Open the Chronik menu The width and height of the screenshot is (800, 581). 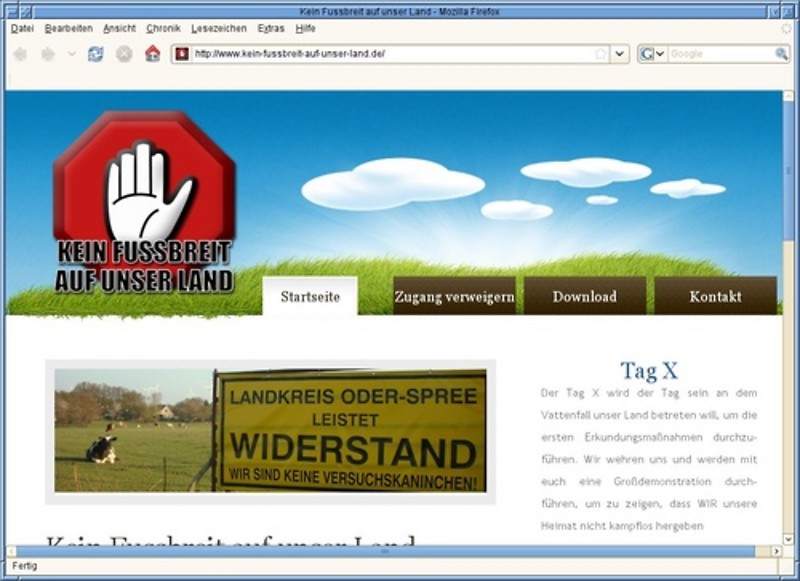click(163, 29)
